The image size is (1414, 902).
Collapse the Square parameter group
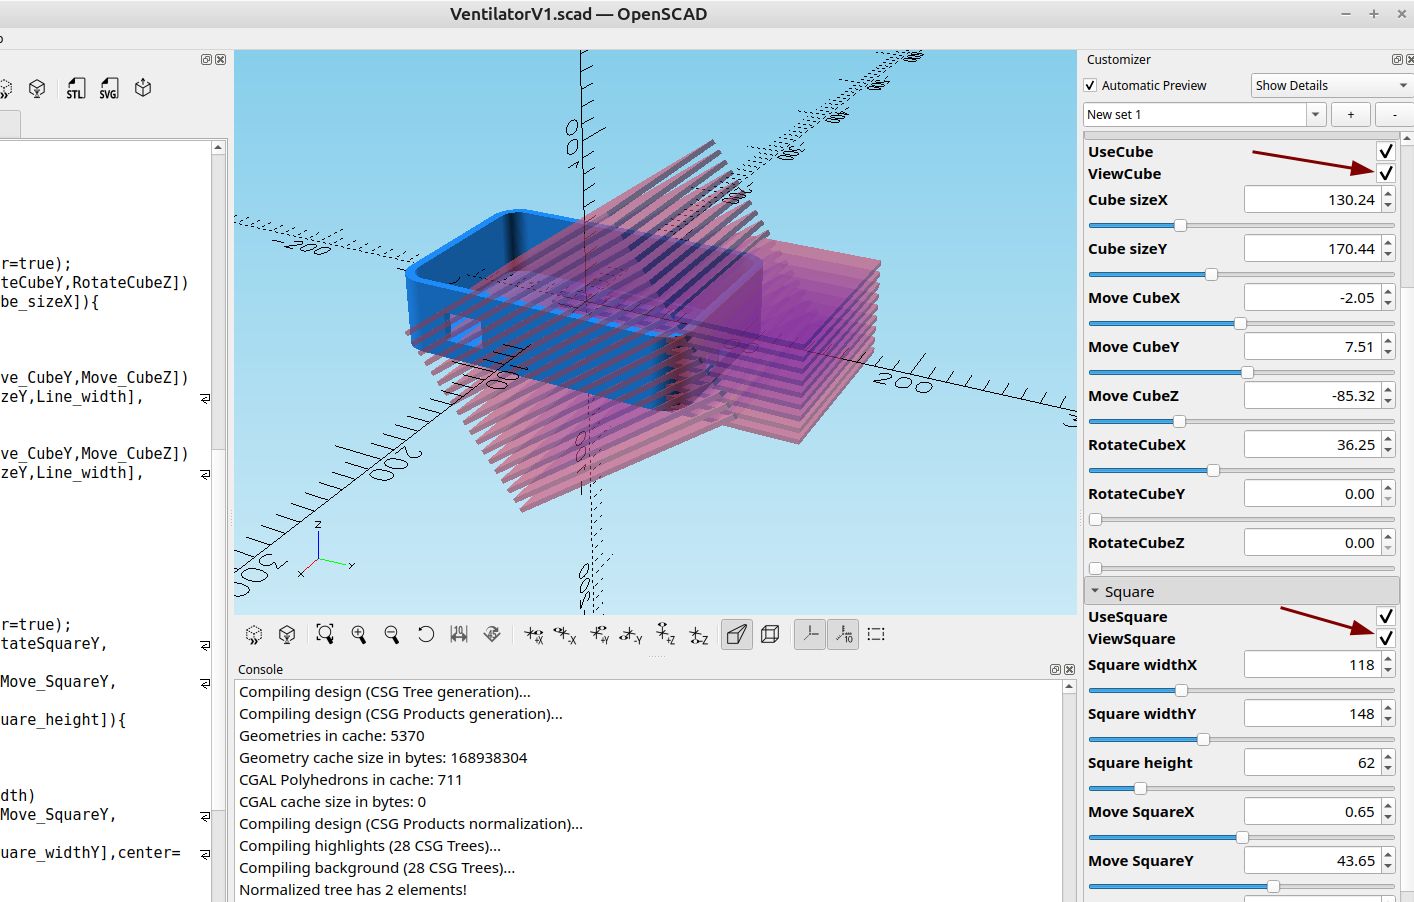(1095, 591)
